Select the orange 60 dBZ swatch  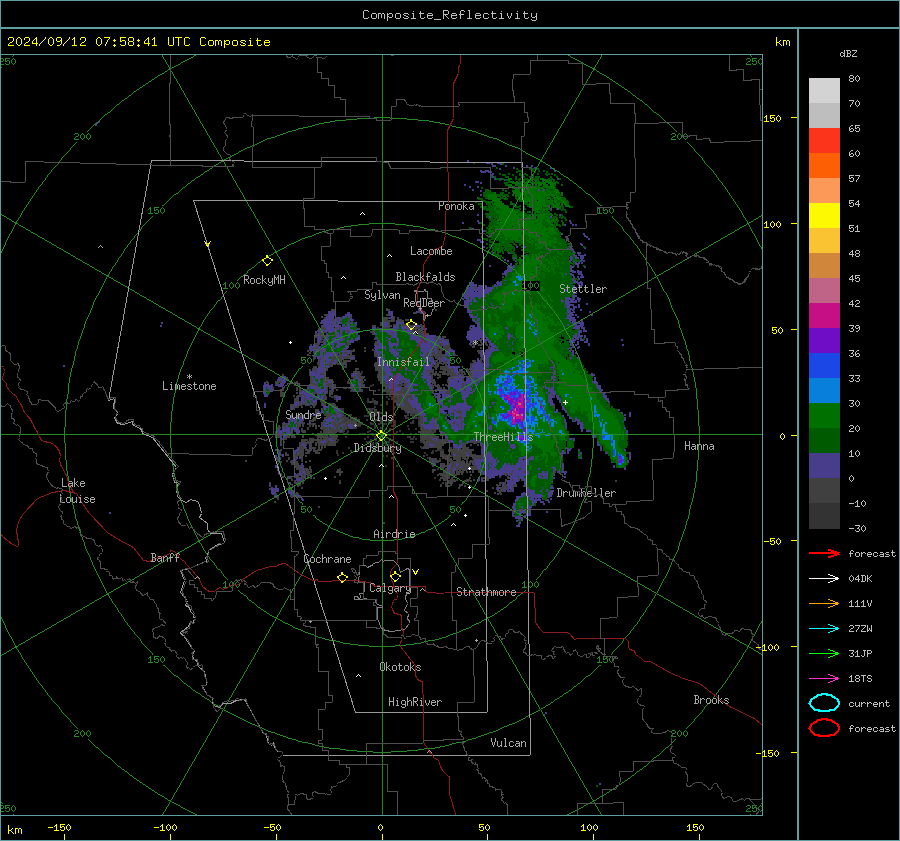(824, 165)
